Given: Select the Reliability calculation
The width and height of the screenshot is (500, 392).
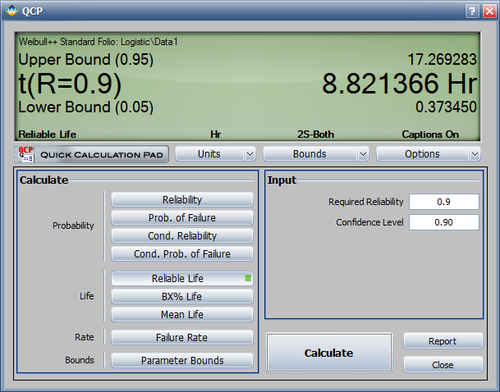Looking at the screenshot, I should (x=182, y=200).
